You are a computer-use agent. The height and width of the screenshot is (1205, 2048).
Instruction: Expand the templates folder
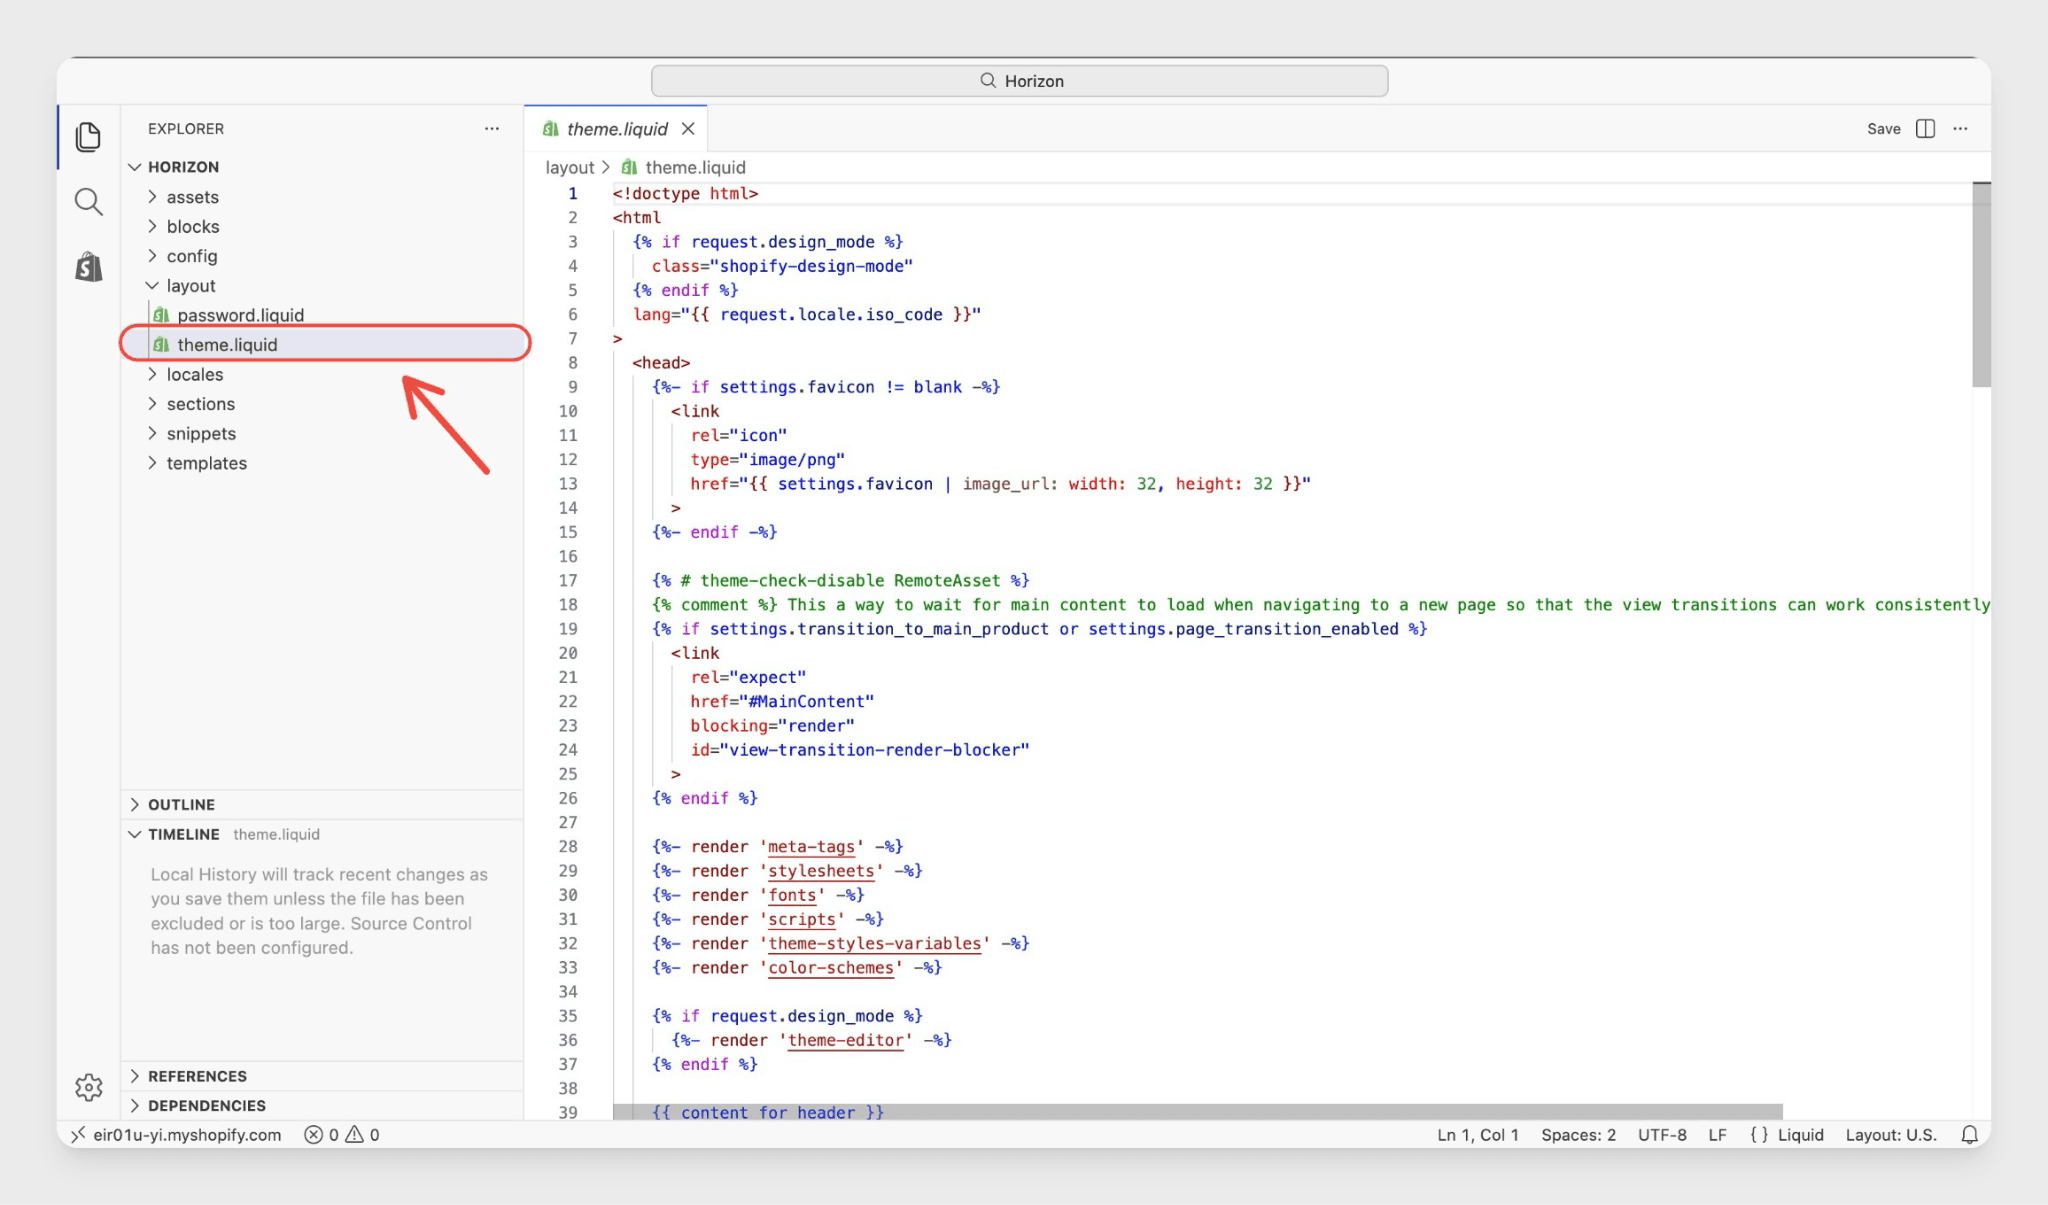[x=152, y=463]
